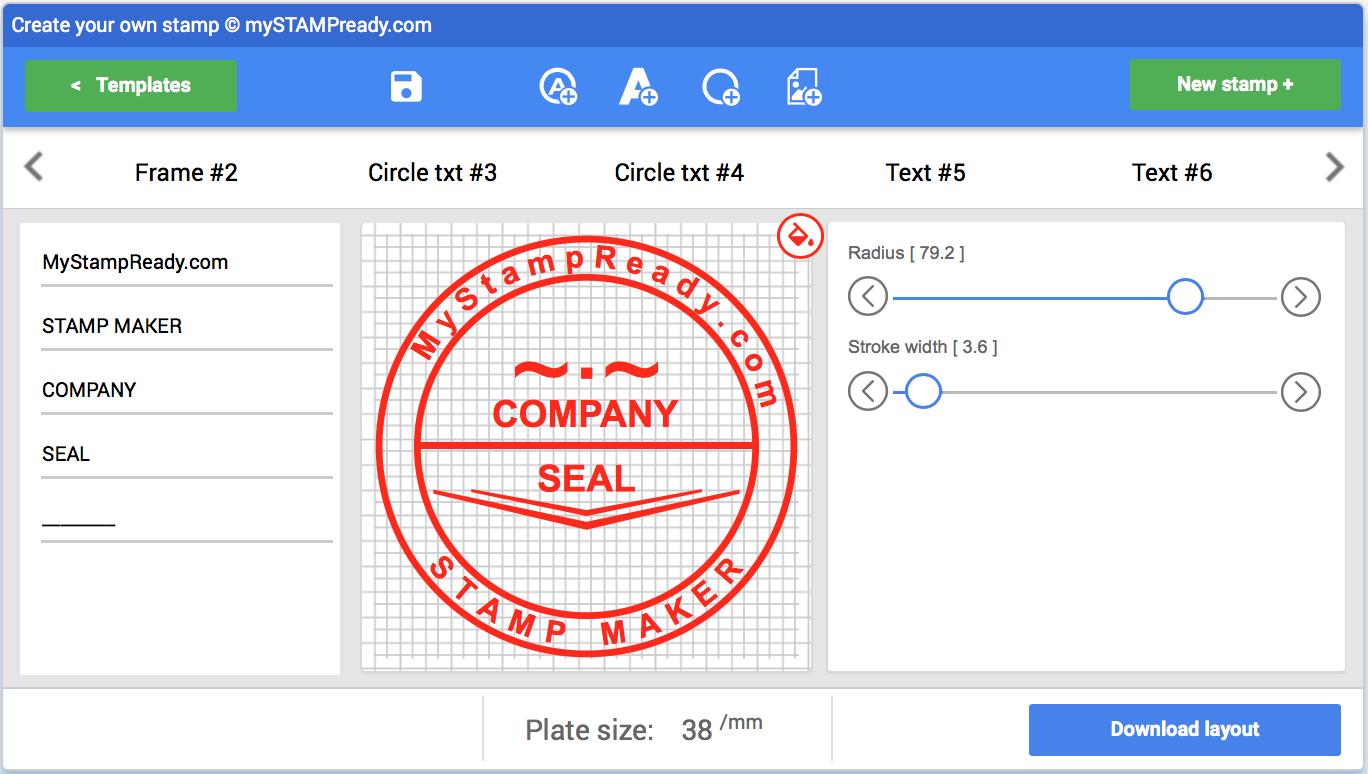Click the STAMP MAKER text field
Screen dimensions: 1368x774
click(x=187, y=327)
